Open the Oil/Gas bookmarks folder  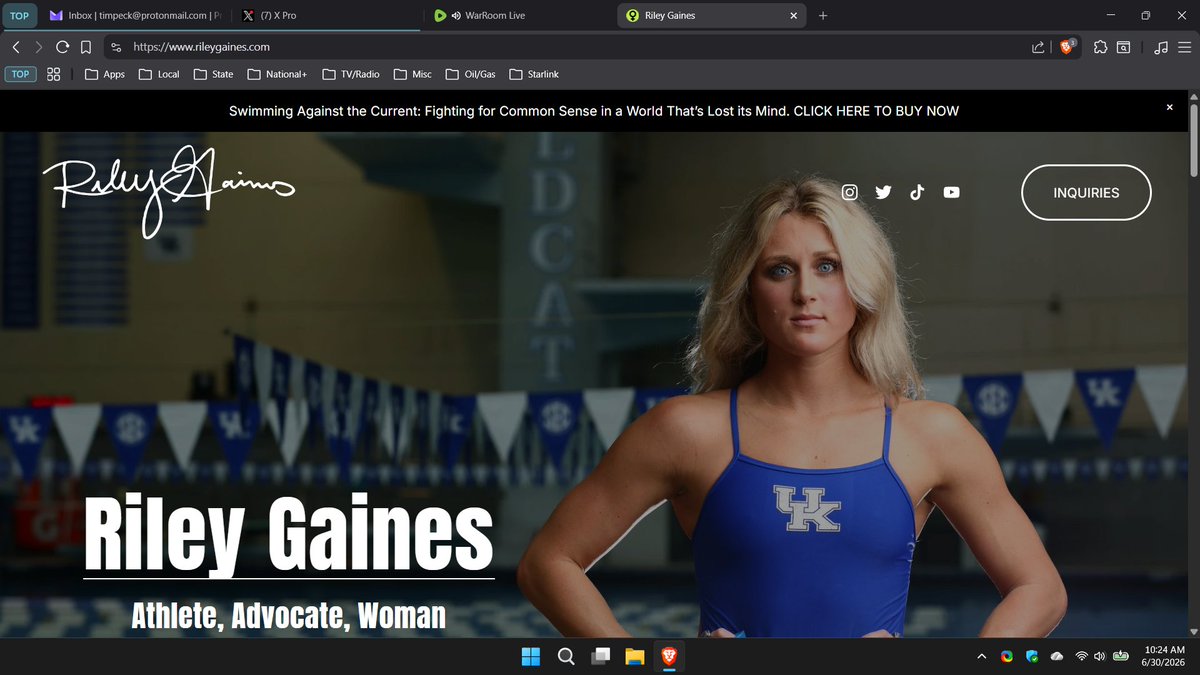(471, 74)
